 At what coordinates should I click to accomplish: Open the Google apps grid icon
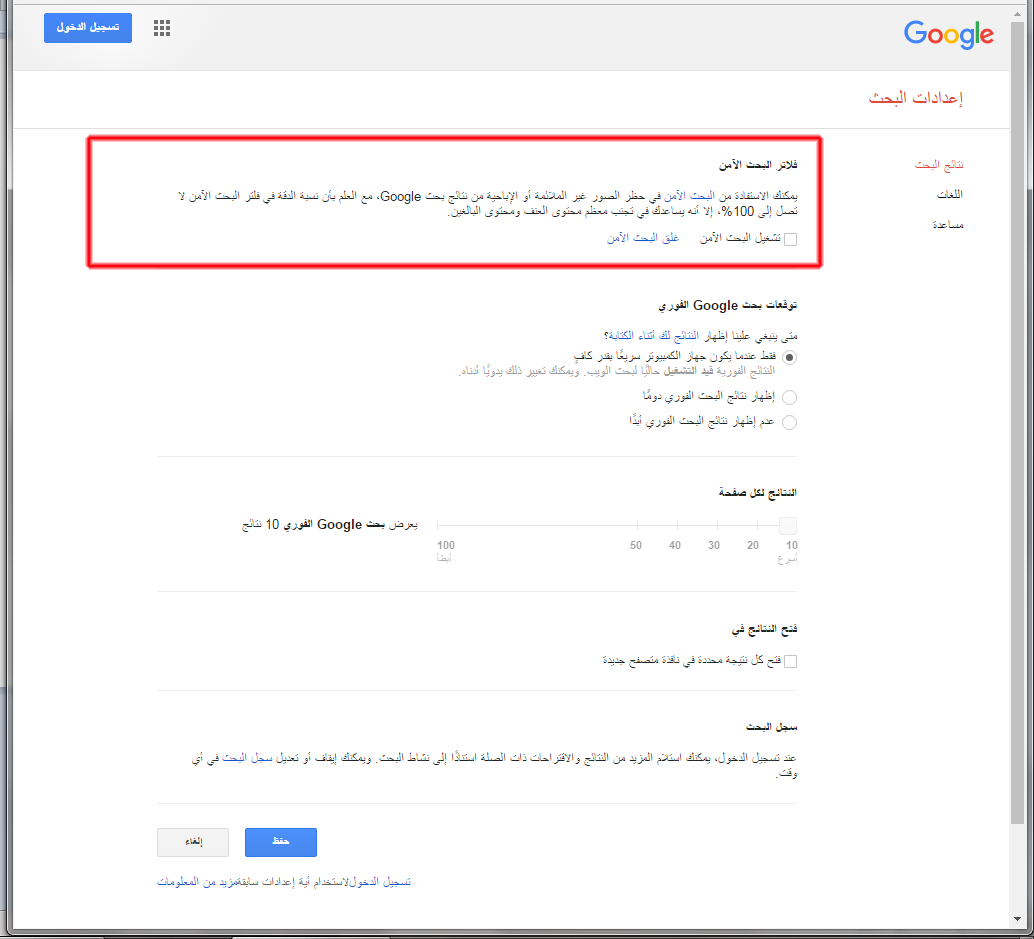coord(162,28)
